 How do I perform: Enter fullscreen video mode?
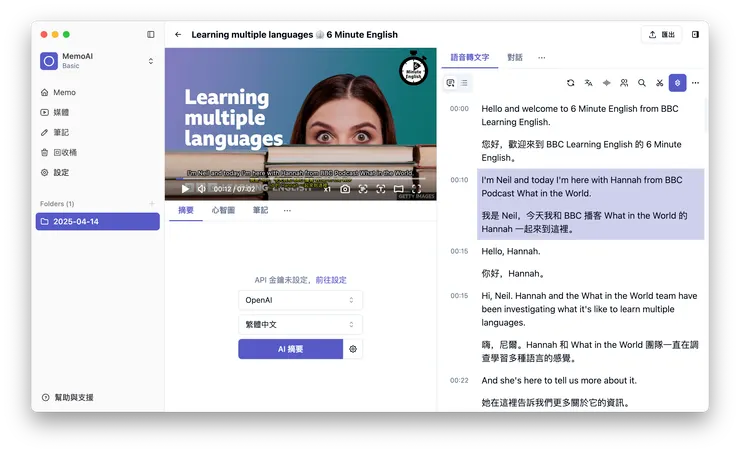click(416, 189)
